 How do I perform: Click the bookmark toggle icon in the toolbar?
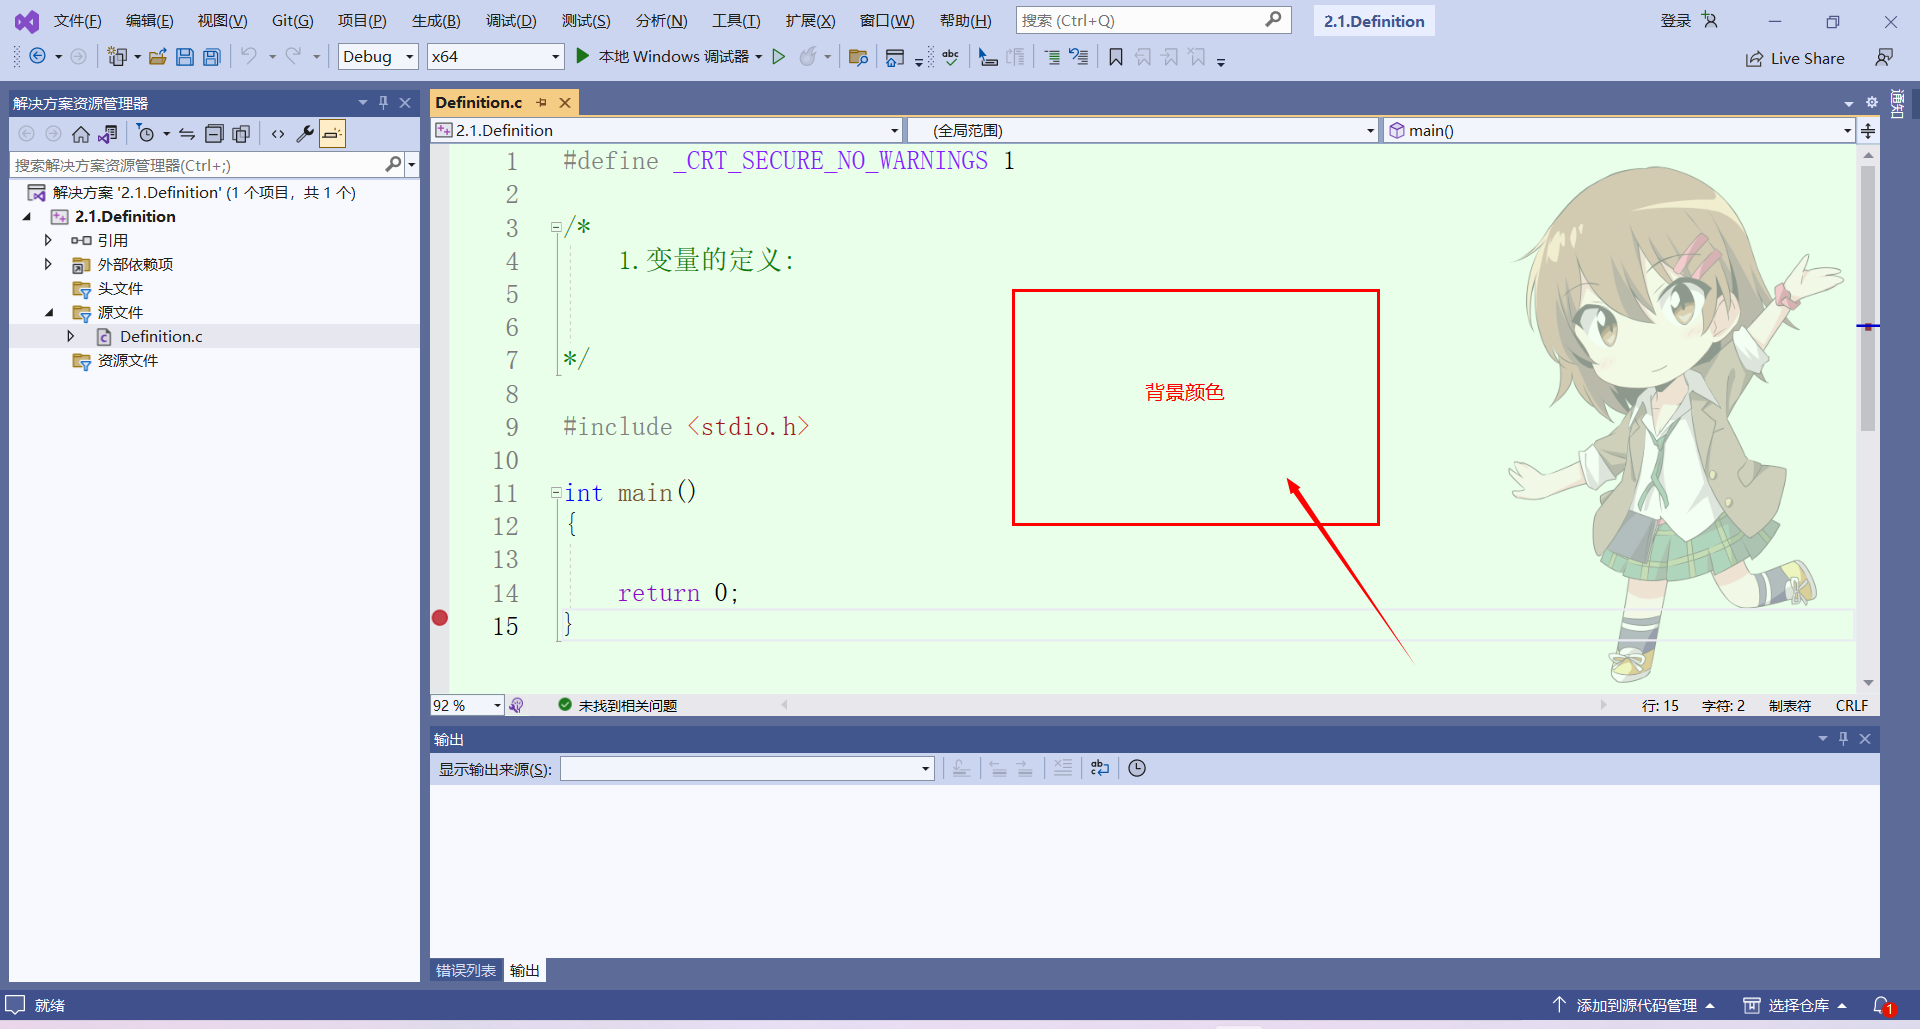point(1116,57)
